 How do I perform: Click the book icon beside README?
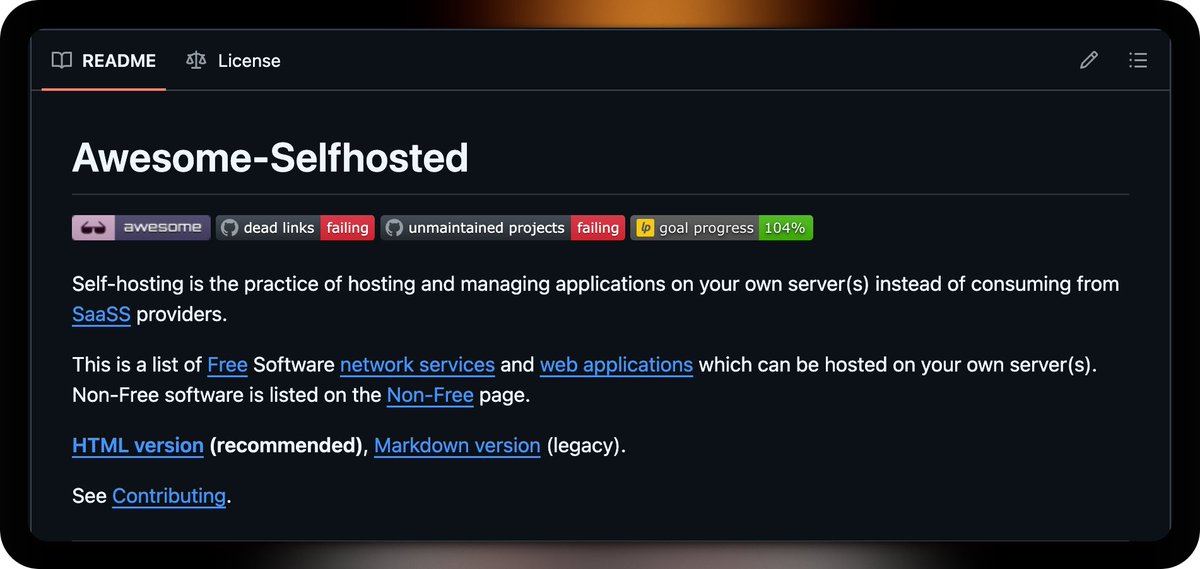tap(62, 61)
